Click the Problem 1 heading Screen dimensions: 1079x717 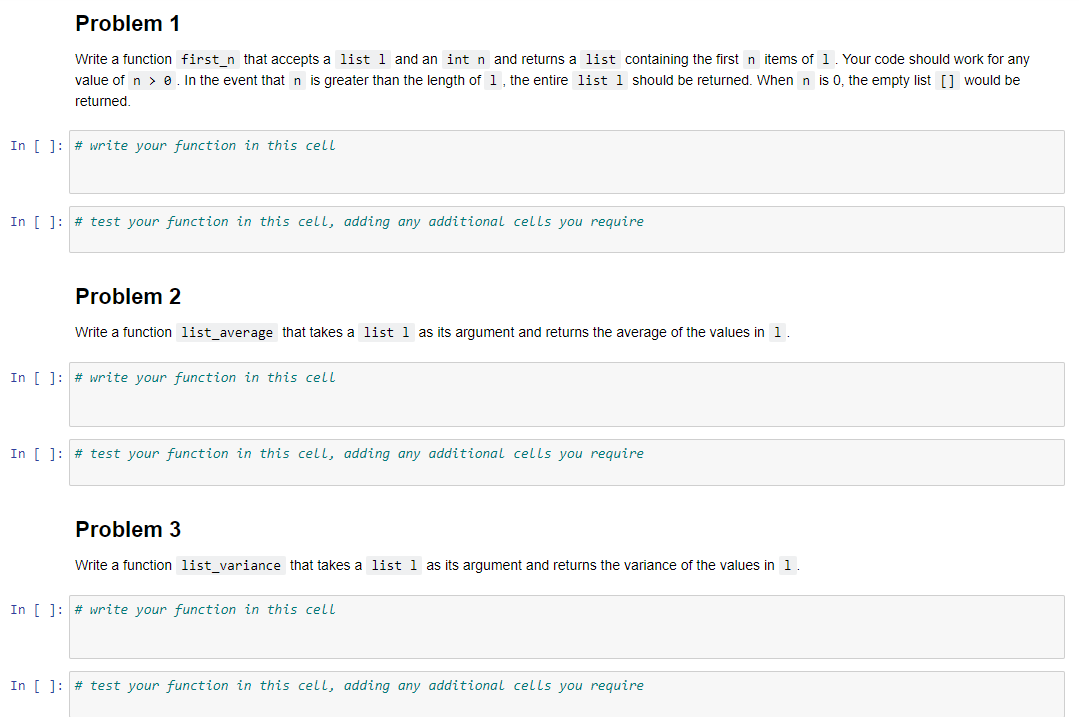(x=128, y=23)
